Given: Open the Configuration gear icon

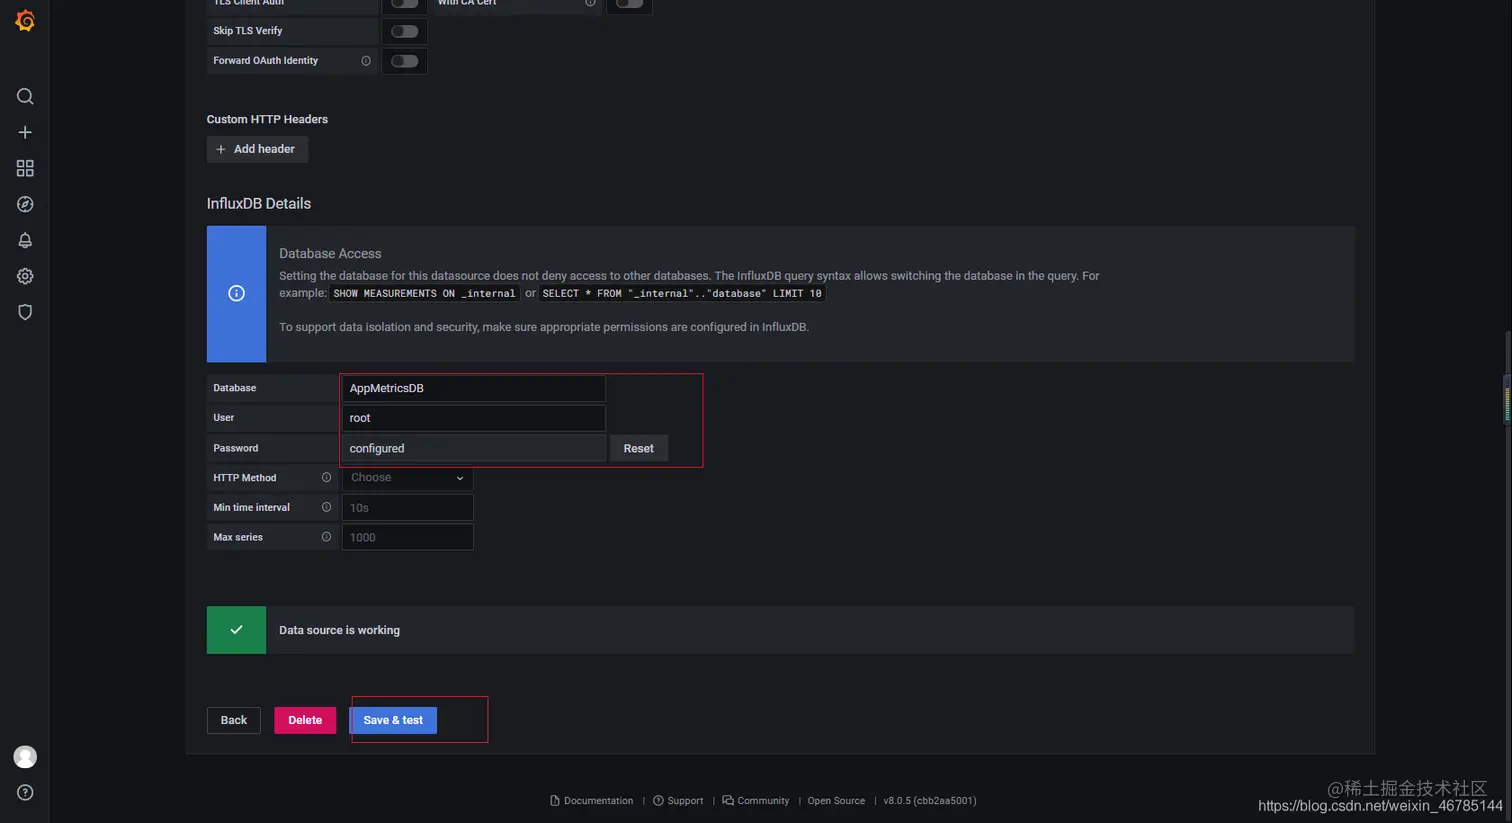Looking at the screenshot, I should pos(25,276).
